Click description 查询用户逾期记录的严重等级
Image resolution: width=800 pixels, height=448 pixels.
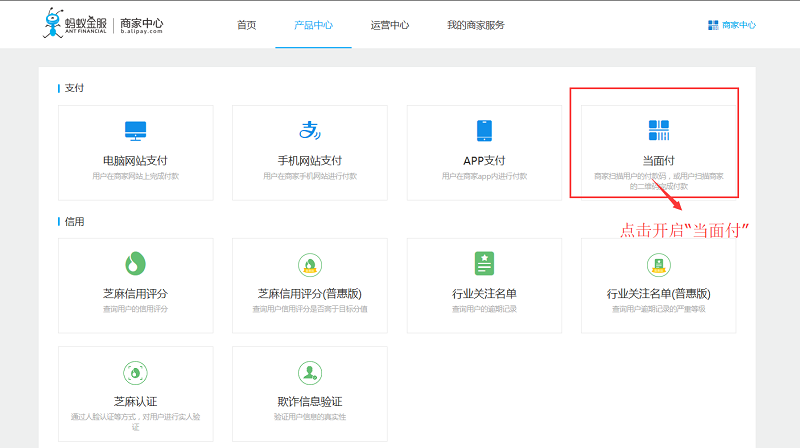(659, 309)
